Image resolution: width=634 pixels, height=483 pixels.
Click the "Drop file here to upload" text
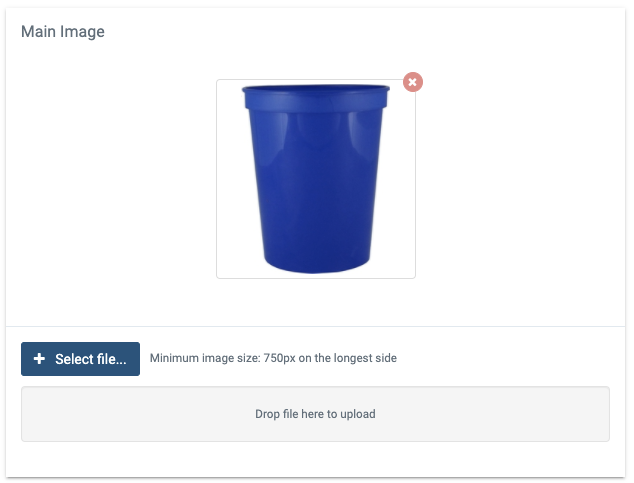click(x=315, y=414)
